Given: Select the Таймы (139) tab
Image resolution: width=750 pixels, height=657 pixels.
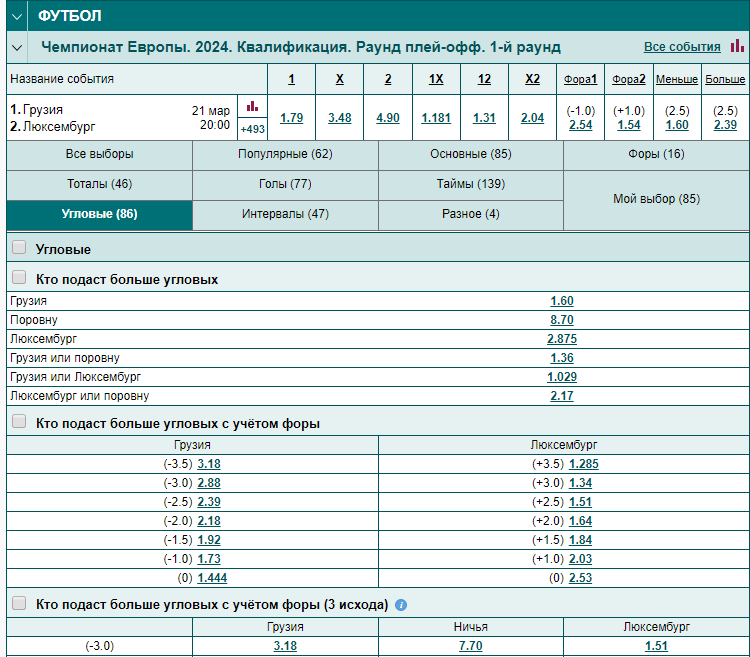Looking at the screenshot, I should click(471, 184).
